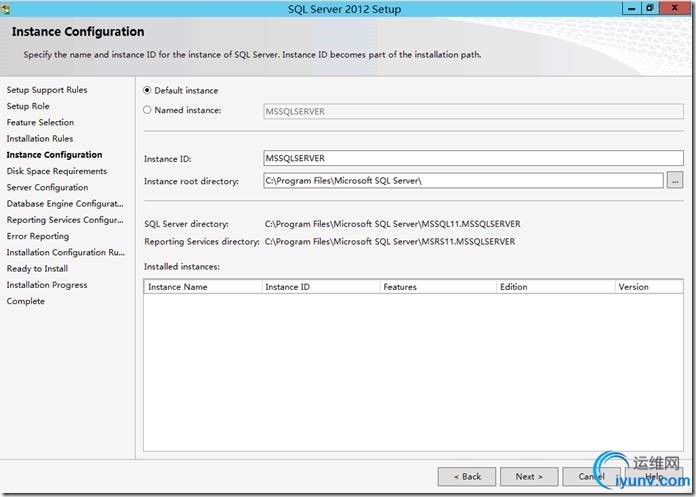Image resolution: width=696 pixels, height=497 pixels.
Task: Select Instance Configuration step
Action: (x=54, y=154)
